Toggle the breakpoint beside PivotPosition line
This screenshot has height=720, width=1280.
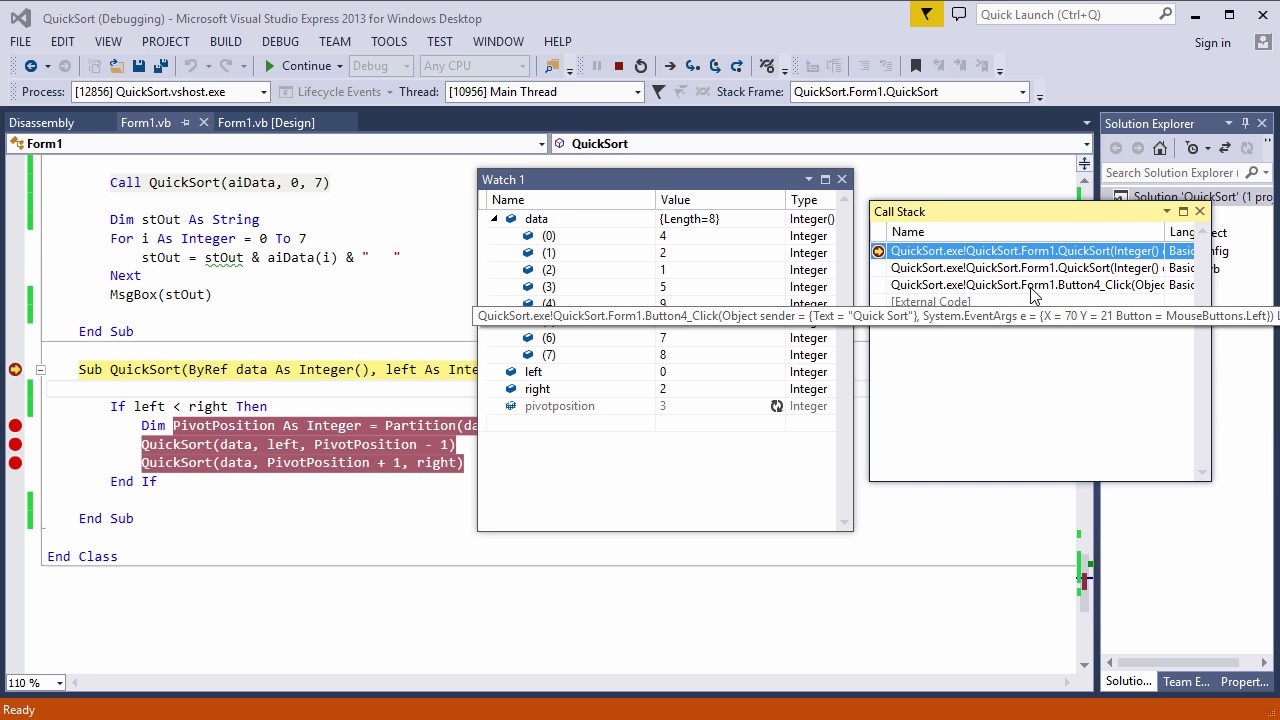15,425
